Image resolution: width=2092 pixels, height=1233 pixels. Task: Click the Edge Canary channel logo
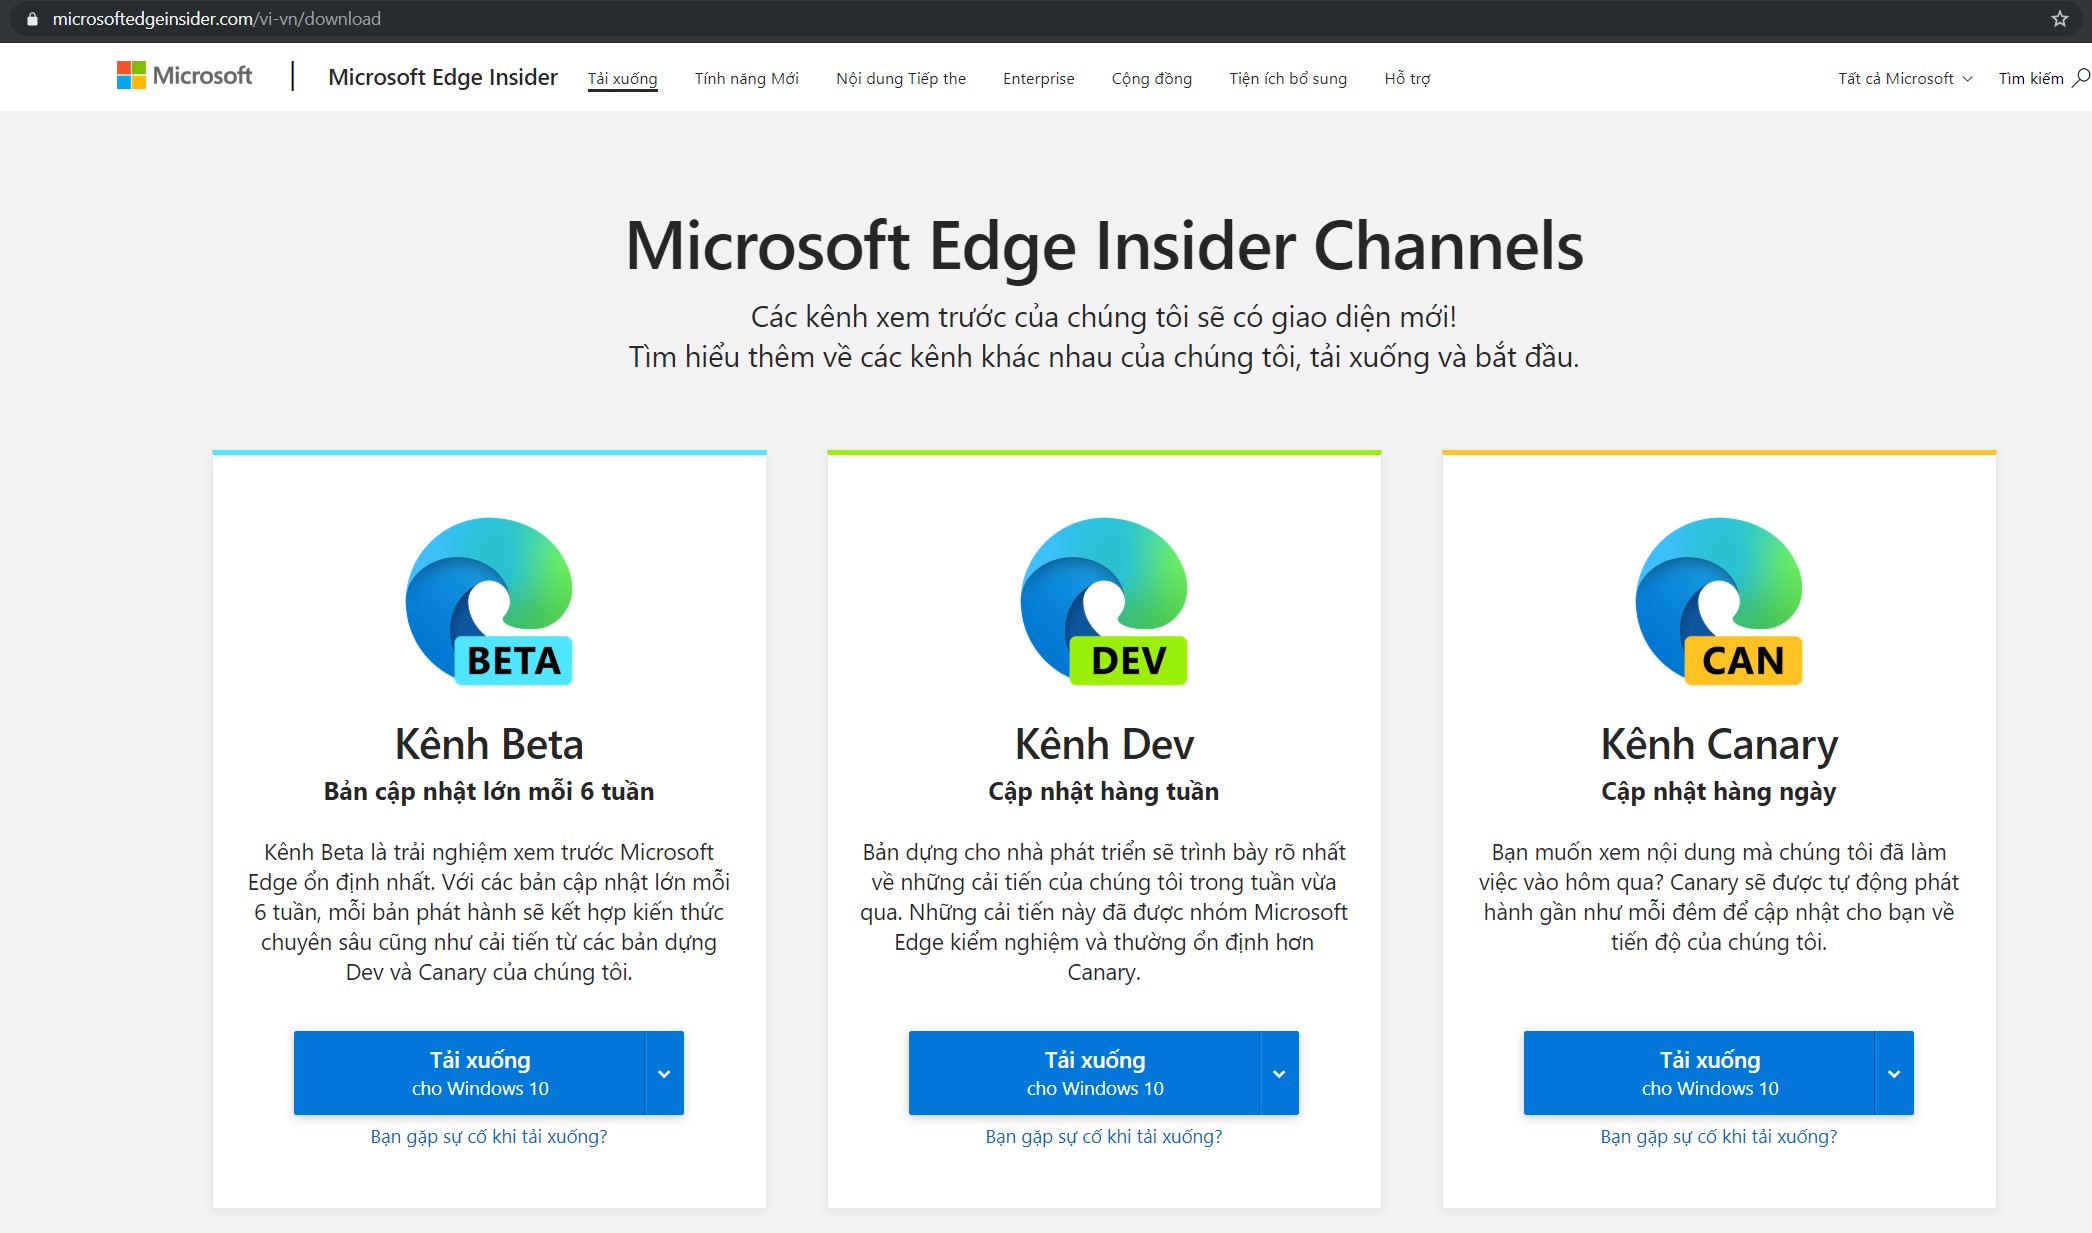click(x=1719, y=601)
